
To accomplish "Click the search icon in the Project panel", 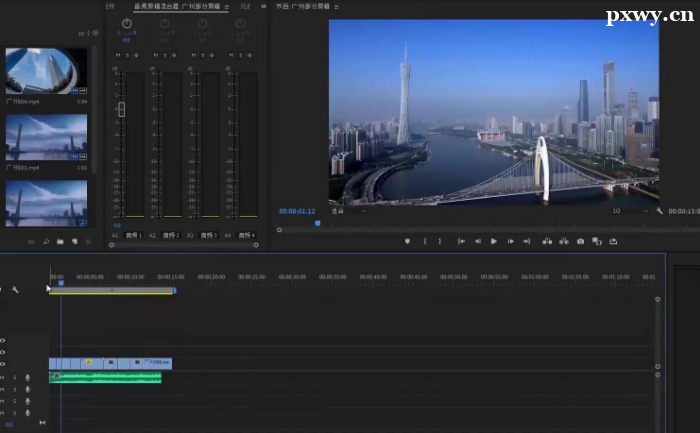I will coord(46,242).
